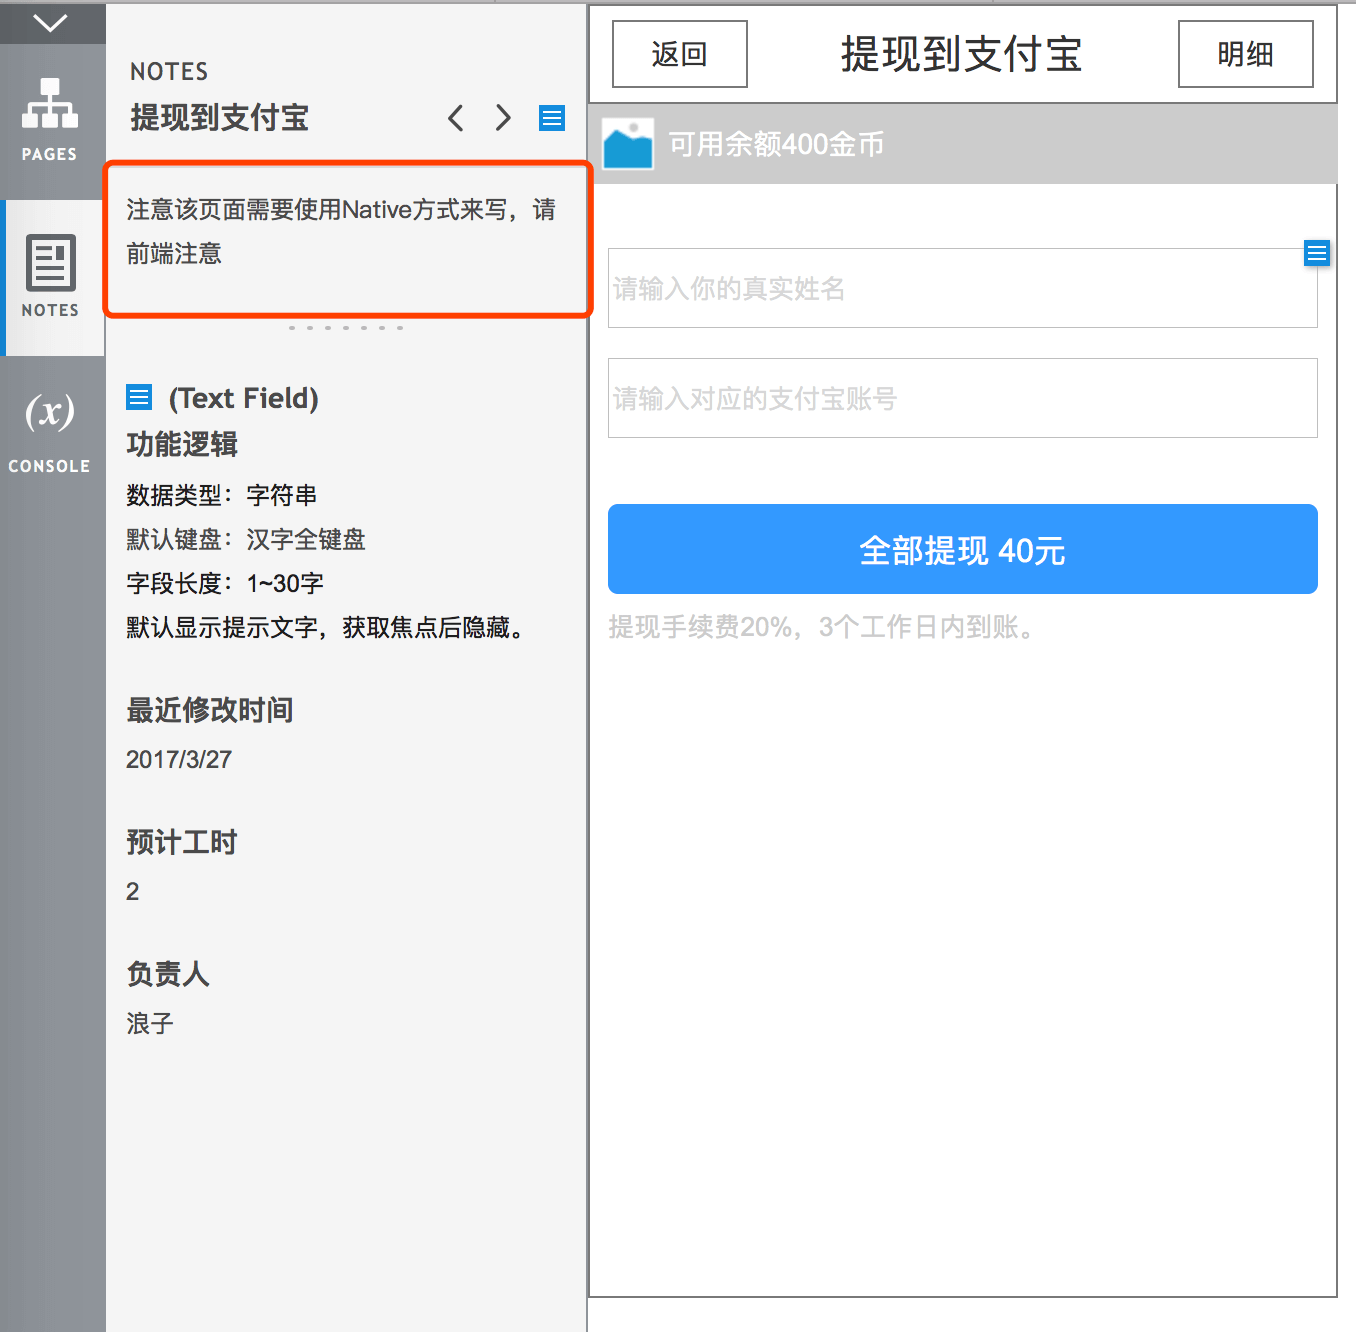Click the 字段长度：1~30字 line
Viewport: 1356px width, 1332px height.
[x=225, y=583]
